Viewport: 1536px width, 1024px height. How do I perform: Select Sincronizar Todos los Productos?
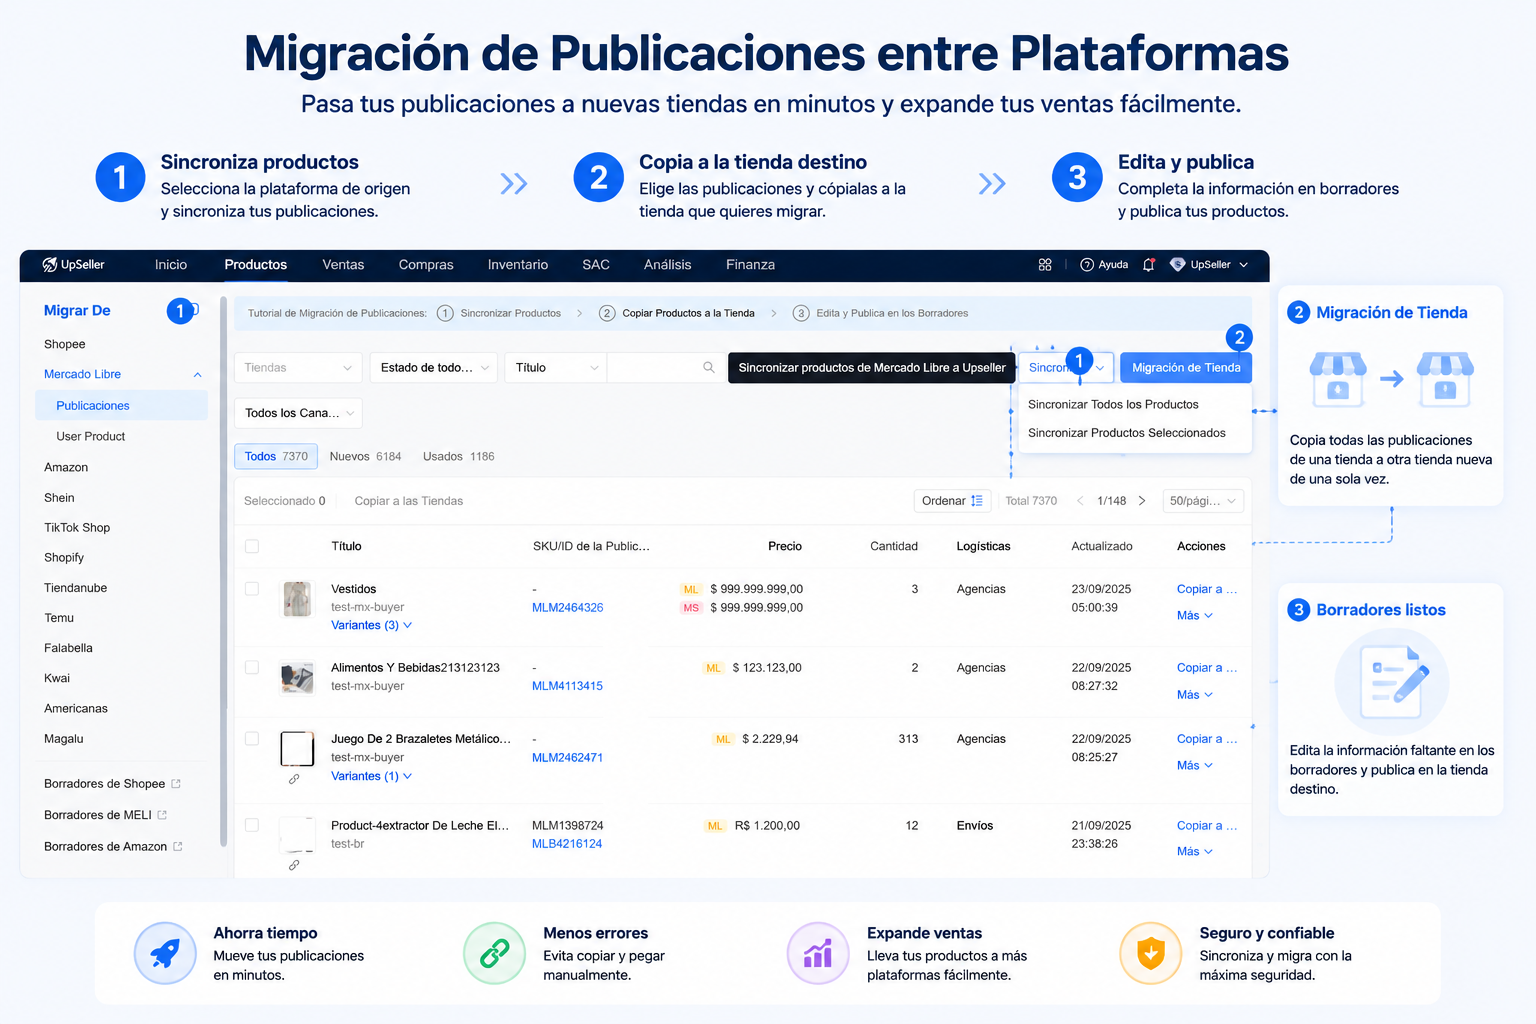tap(1113, 405)
